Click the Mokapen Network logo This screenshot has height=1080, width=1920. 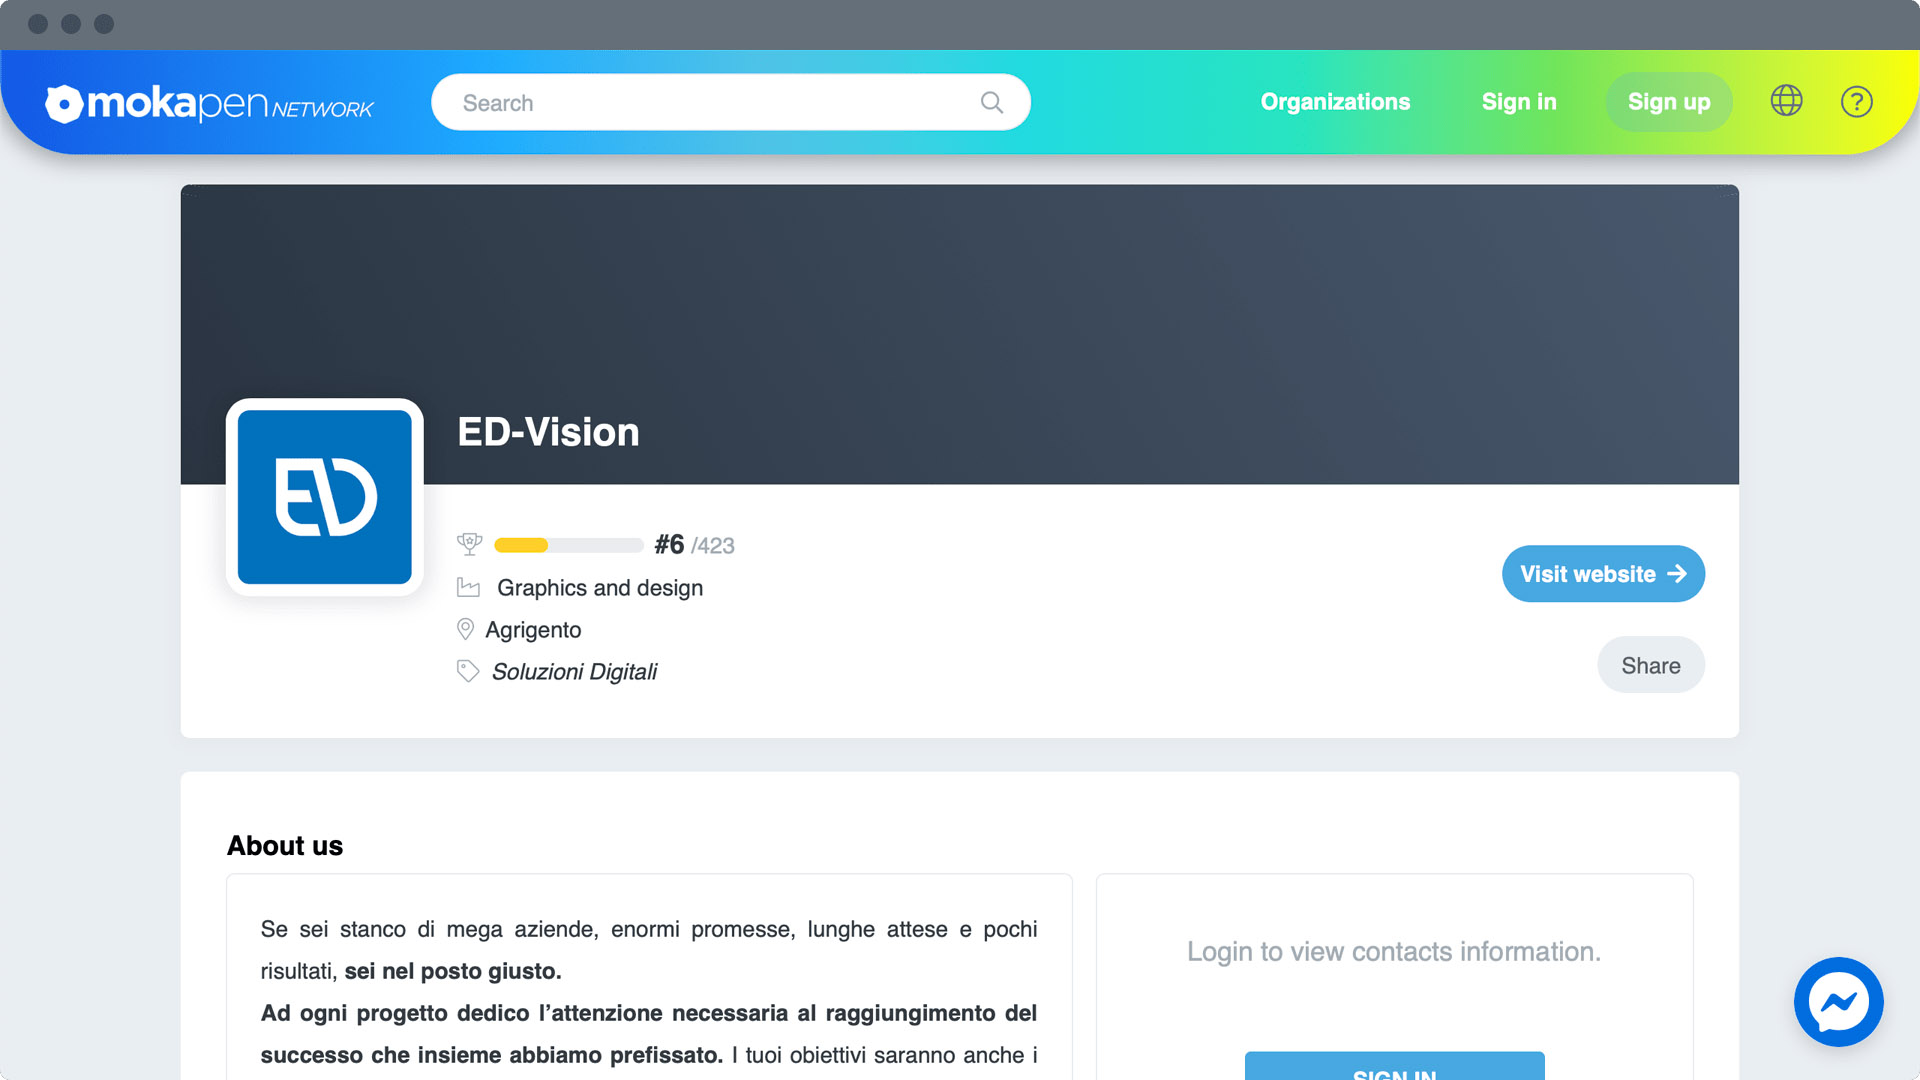click(209, 103)
